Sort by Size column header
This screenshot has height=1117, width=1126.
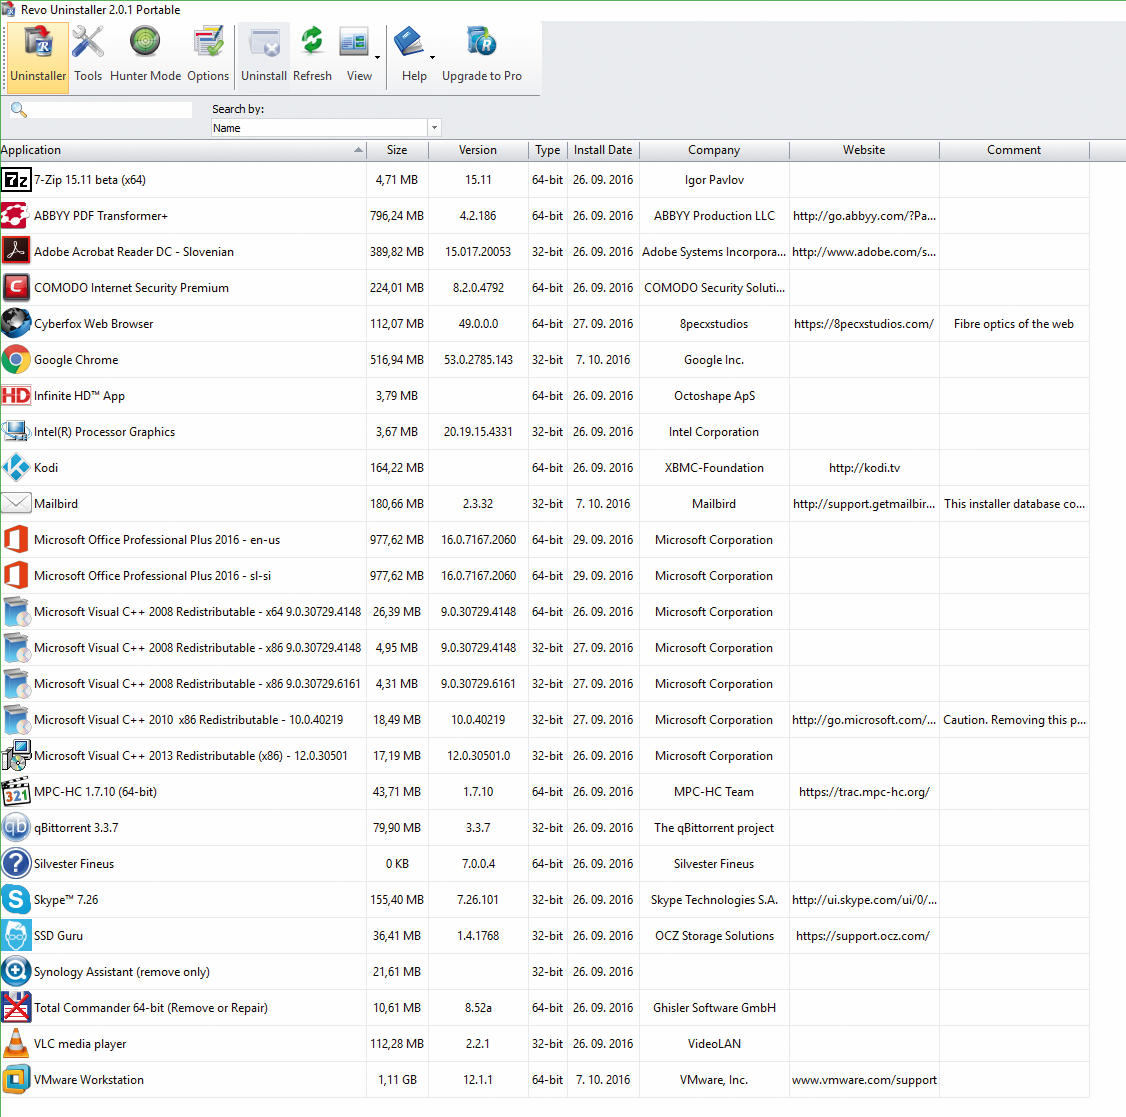tap(397, 150)
